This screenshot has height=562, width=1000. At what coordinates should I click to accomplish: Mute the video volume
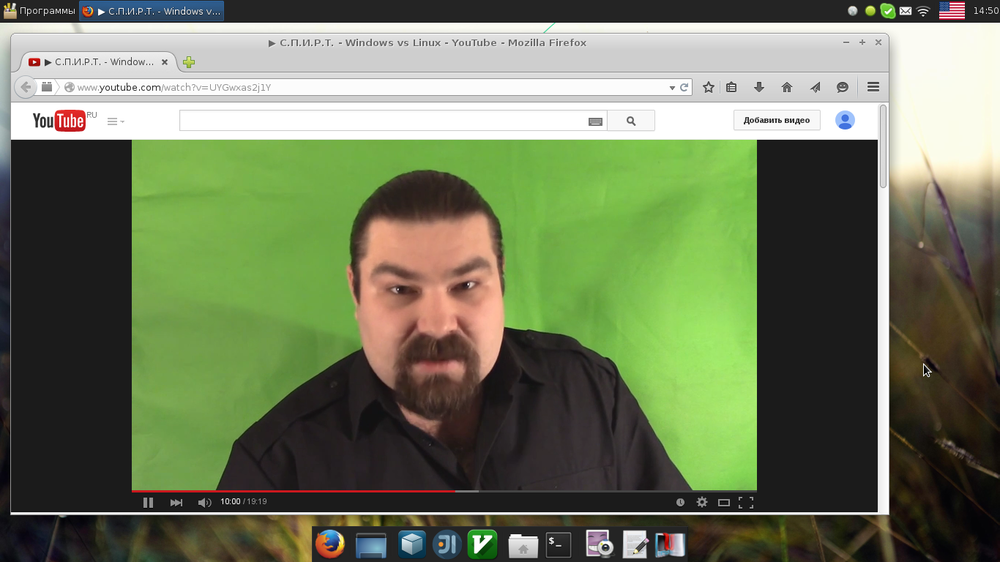click(x=204, y=502)
